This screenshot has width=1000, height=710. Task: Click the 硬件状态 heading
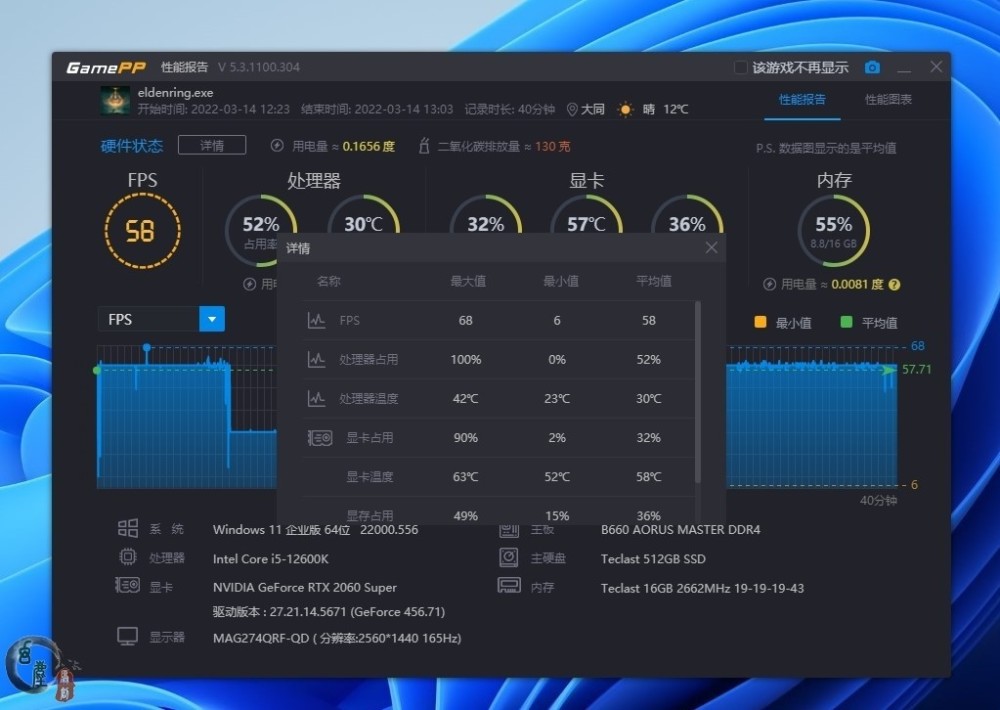click(132, 146)
